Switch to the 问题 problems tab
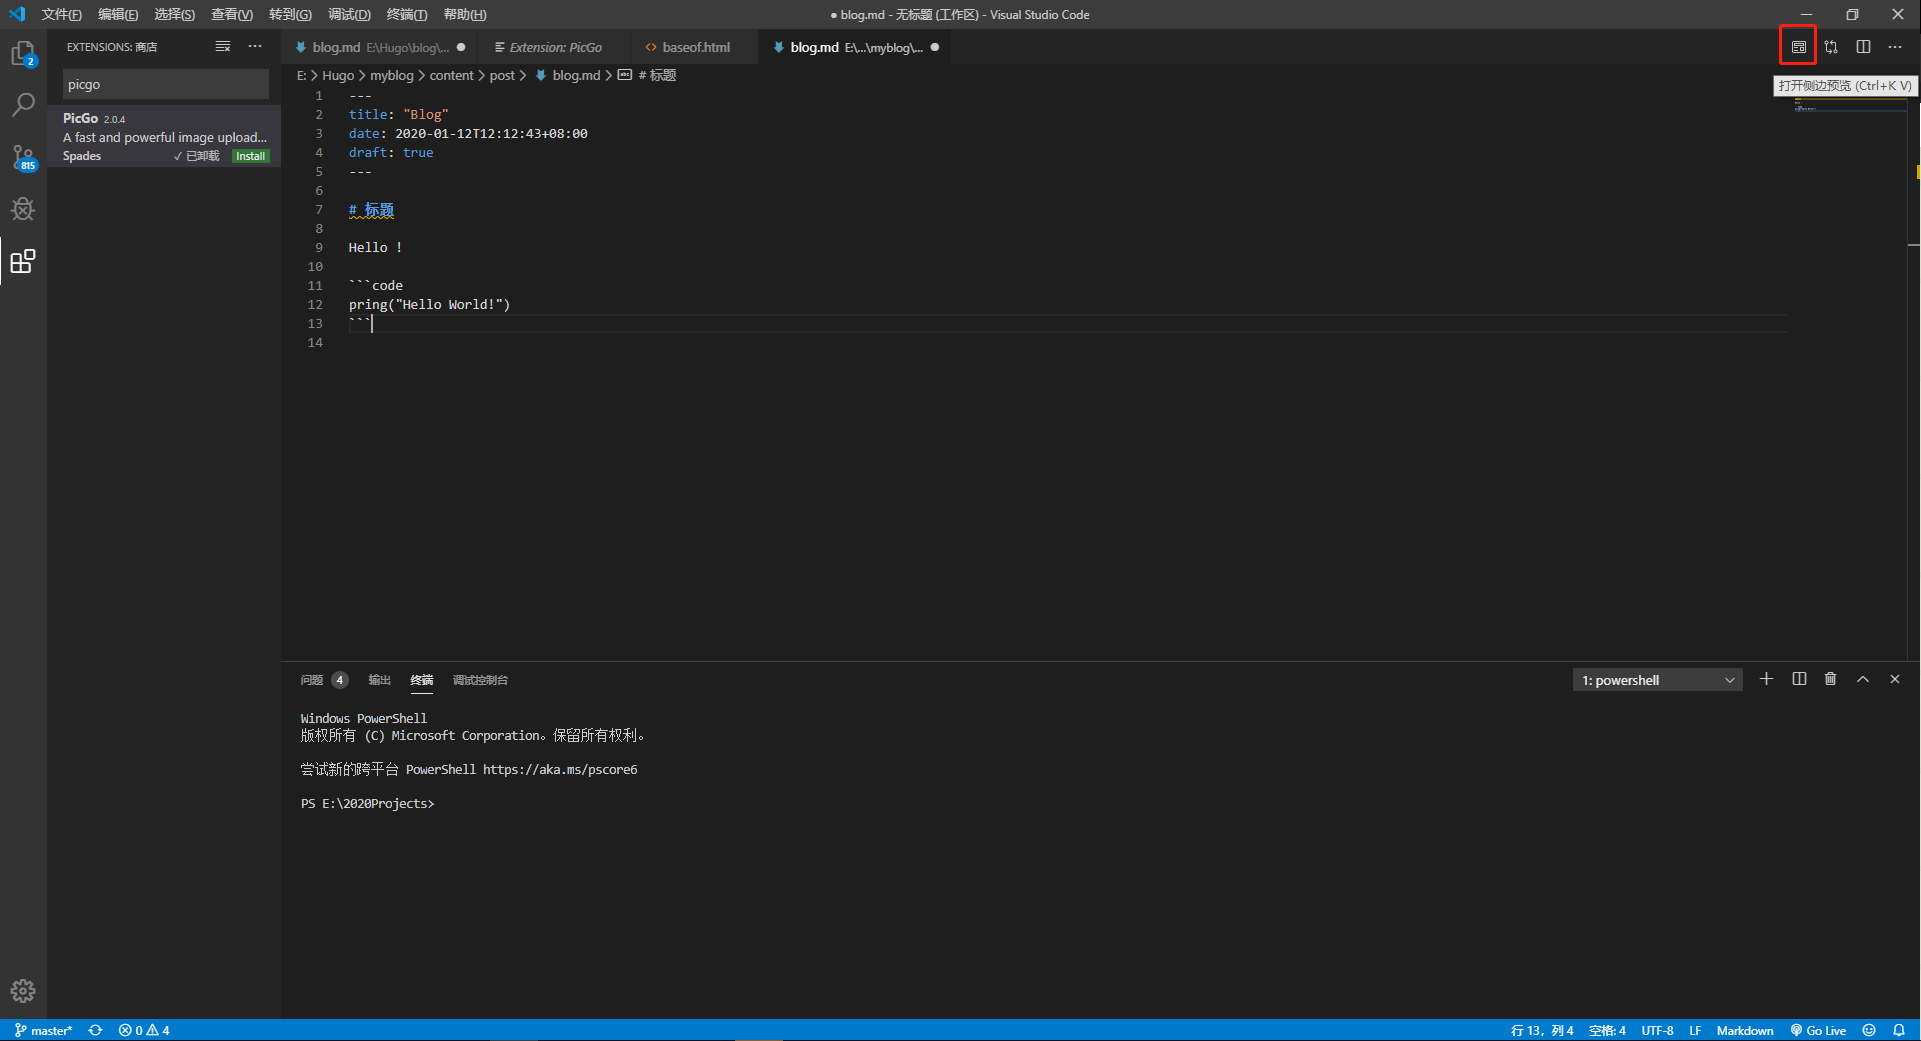Viewport: 1921px width, 1041px height. (324, 680)
